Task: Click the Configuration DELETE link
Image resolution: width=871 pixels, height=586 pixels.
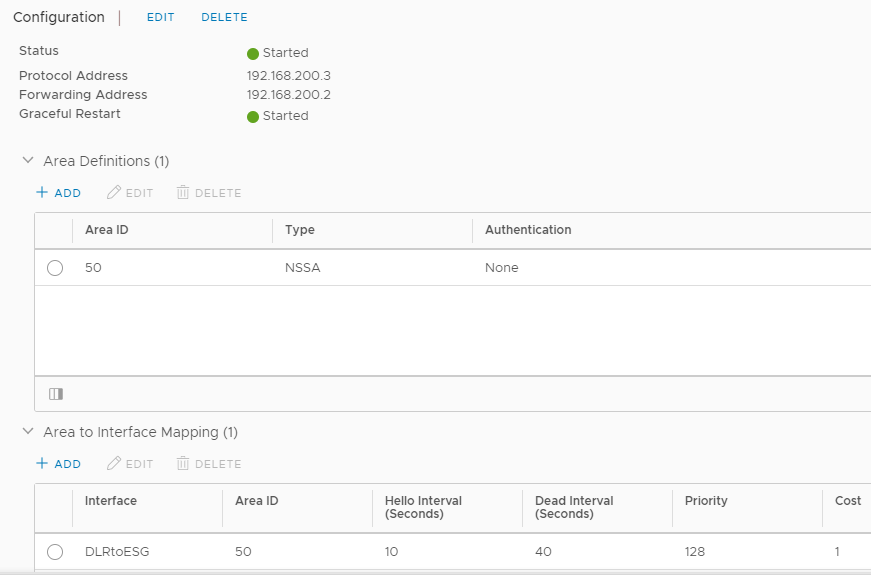Action: pyautogui.click(x=224, y=17)
